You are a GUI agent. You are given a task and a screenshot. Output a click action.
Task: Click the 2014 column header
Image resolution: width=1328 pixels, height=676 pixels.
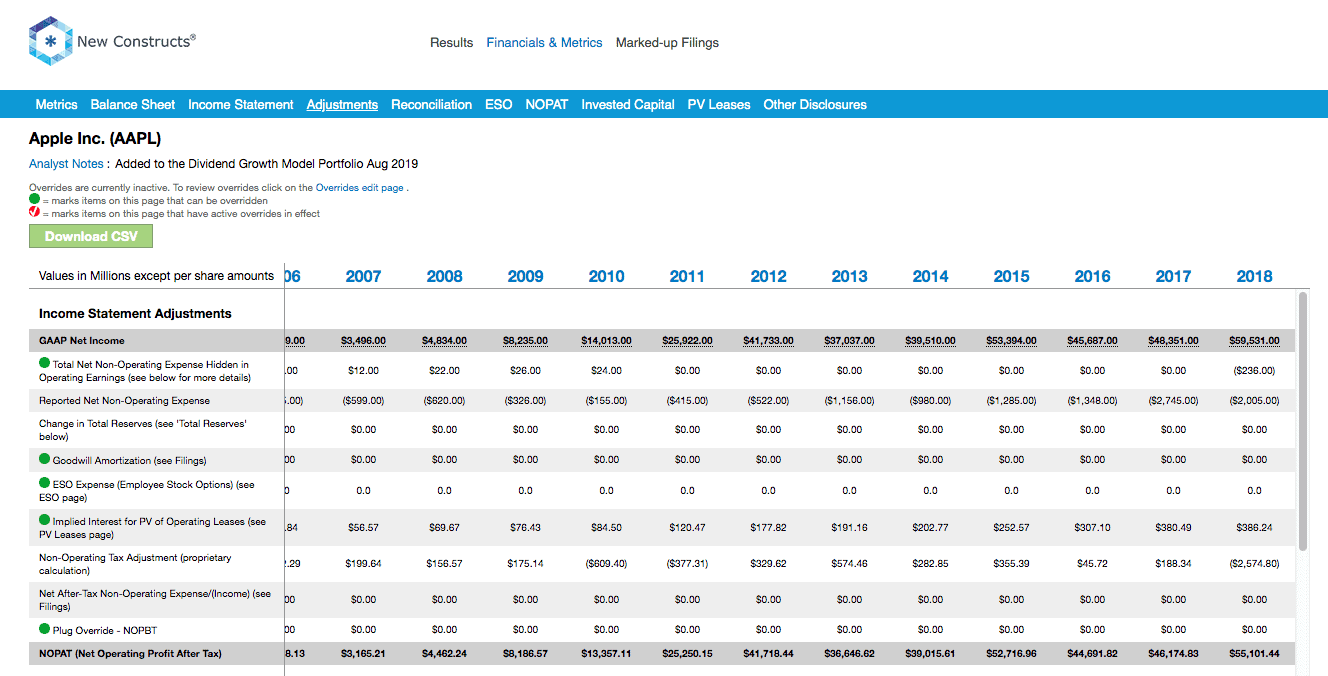[930, 276]
